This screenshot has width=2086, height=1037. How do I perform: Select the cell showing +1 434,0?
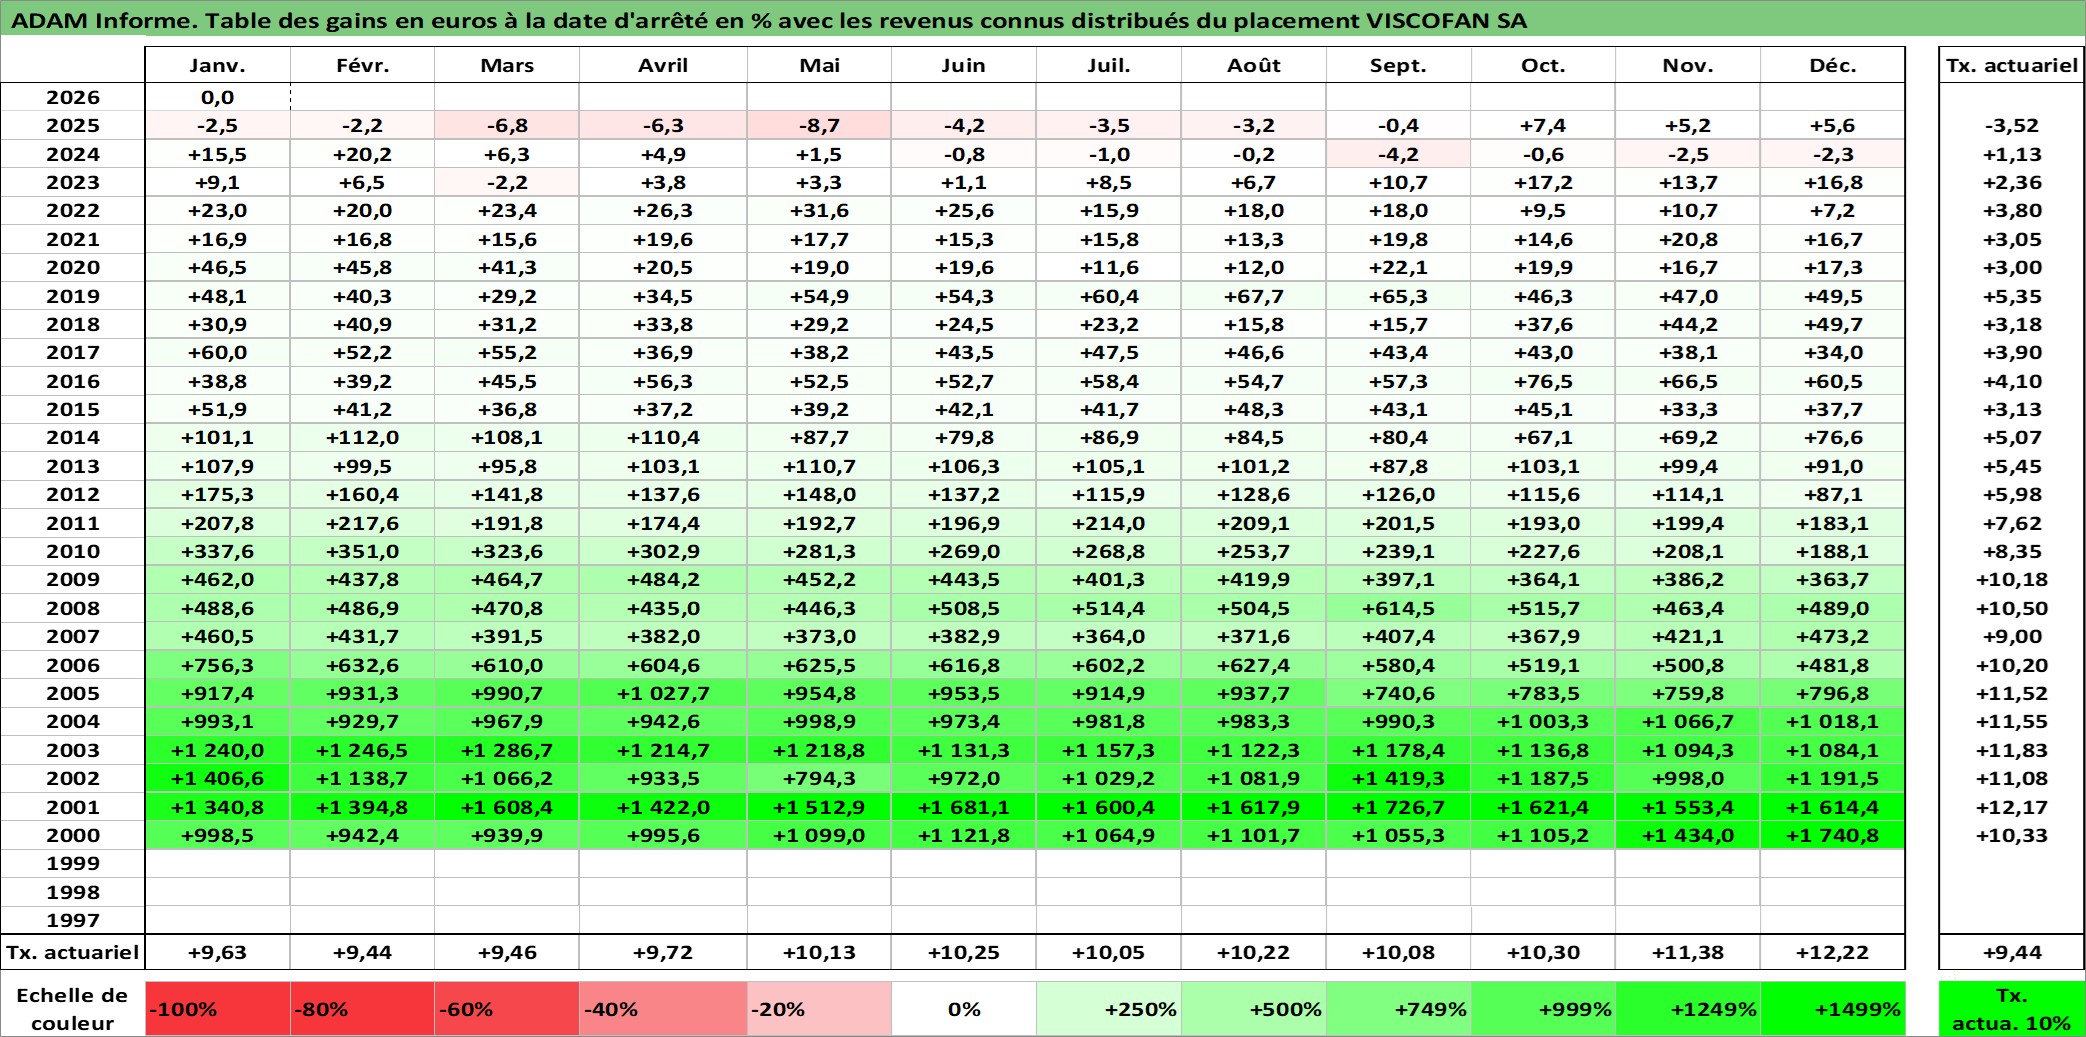pos(1688,835)
